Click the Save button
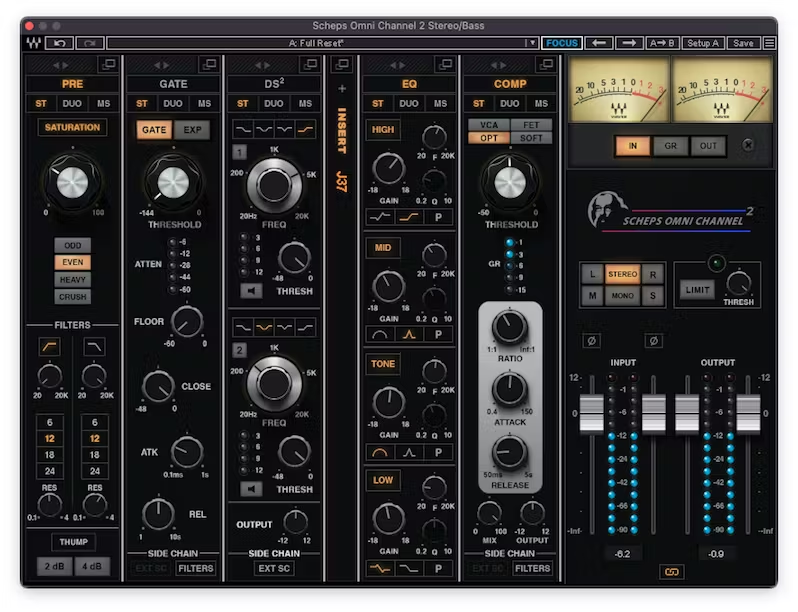The height and width of the screenshot is (612, 798). click(x=743, y=43)
